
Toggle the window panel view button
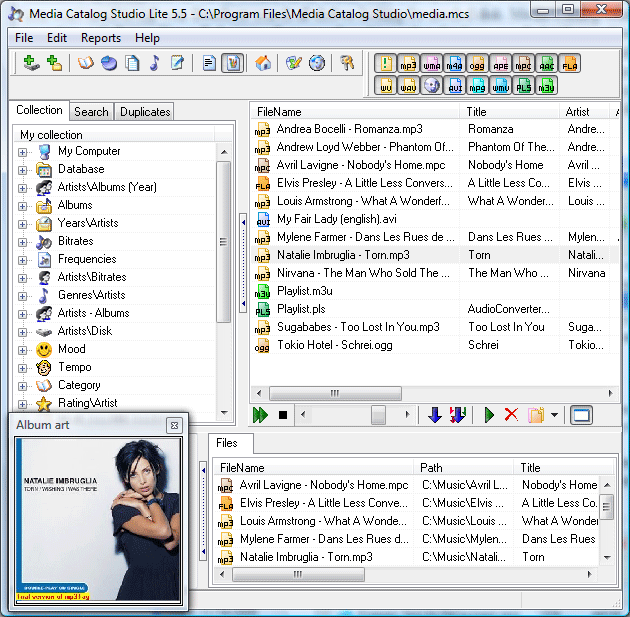click(x=581, y=415)
